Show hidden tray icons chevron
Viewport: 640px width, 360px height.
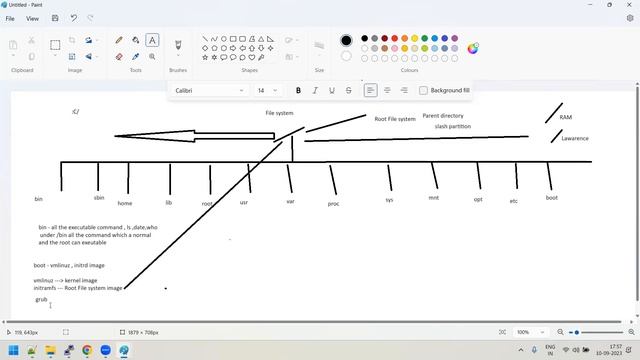click(521, 350)
